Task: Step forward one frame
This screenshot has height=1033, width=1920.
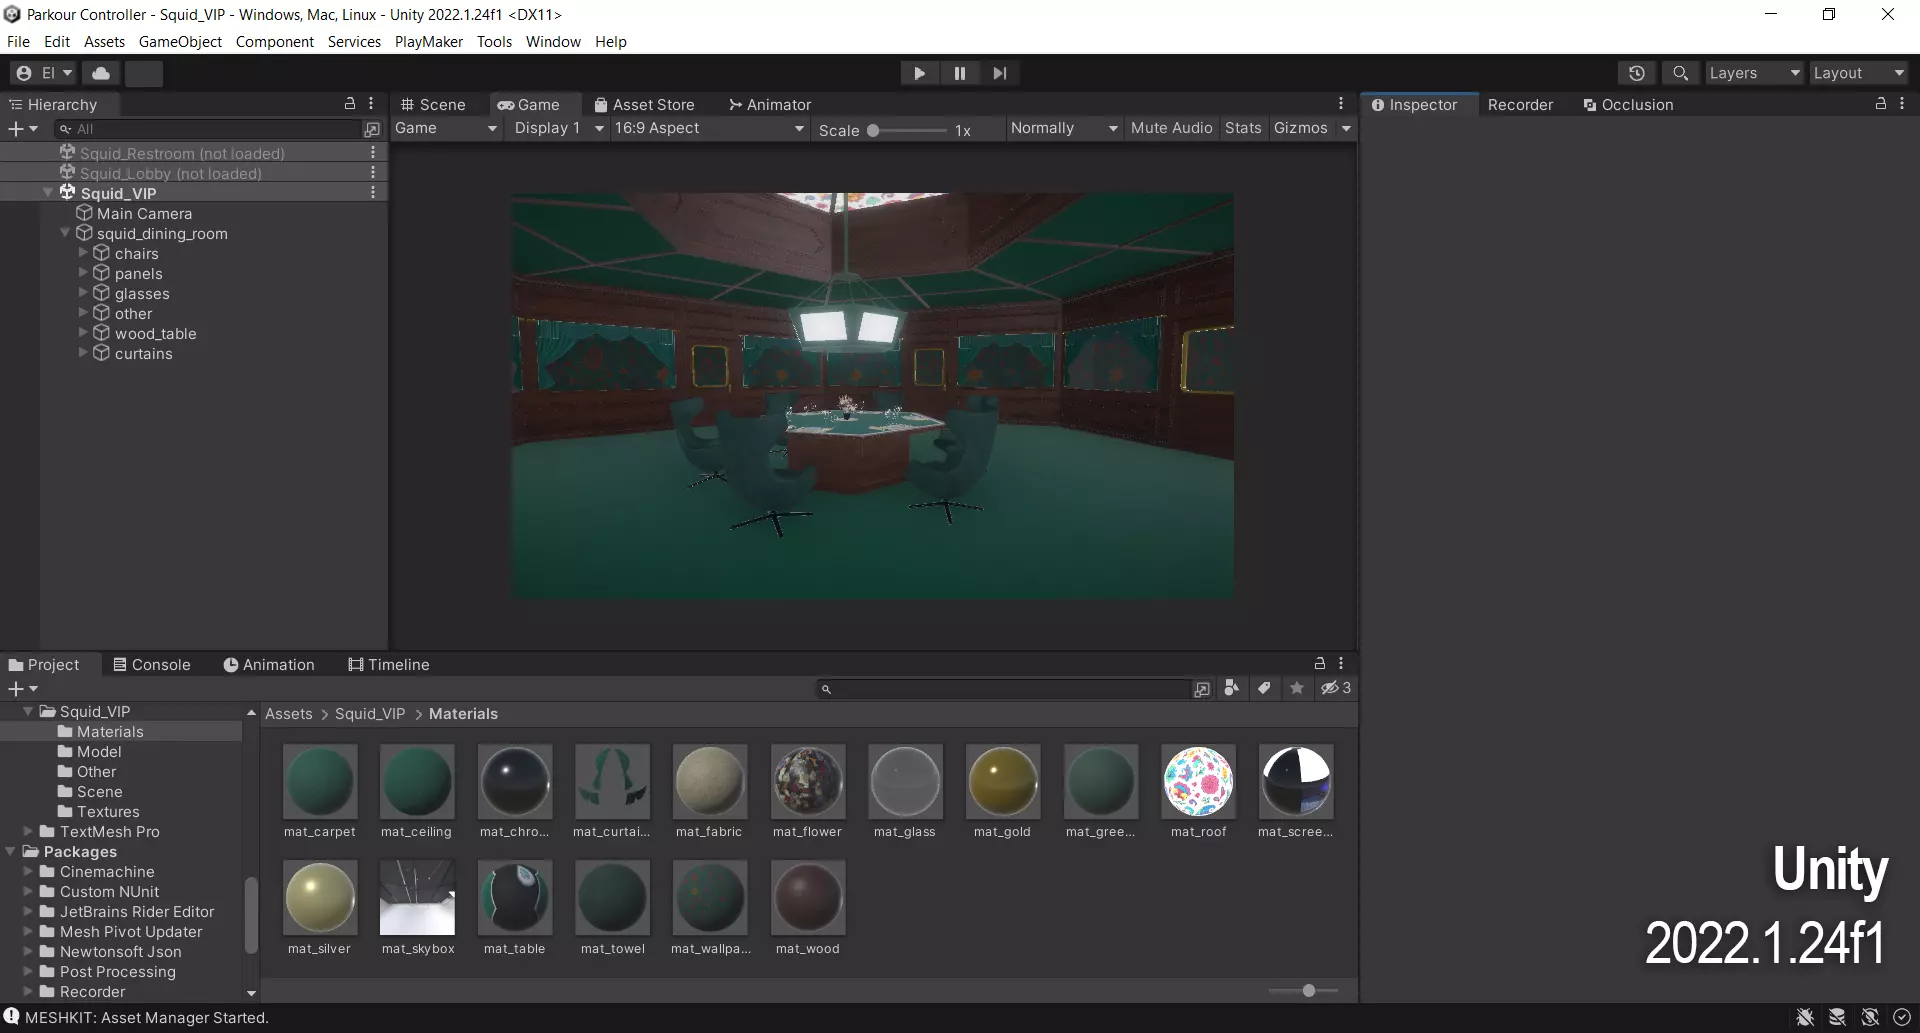Action: (x=999, y=73)
